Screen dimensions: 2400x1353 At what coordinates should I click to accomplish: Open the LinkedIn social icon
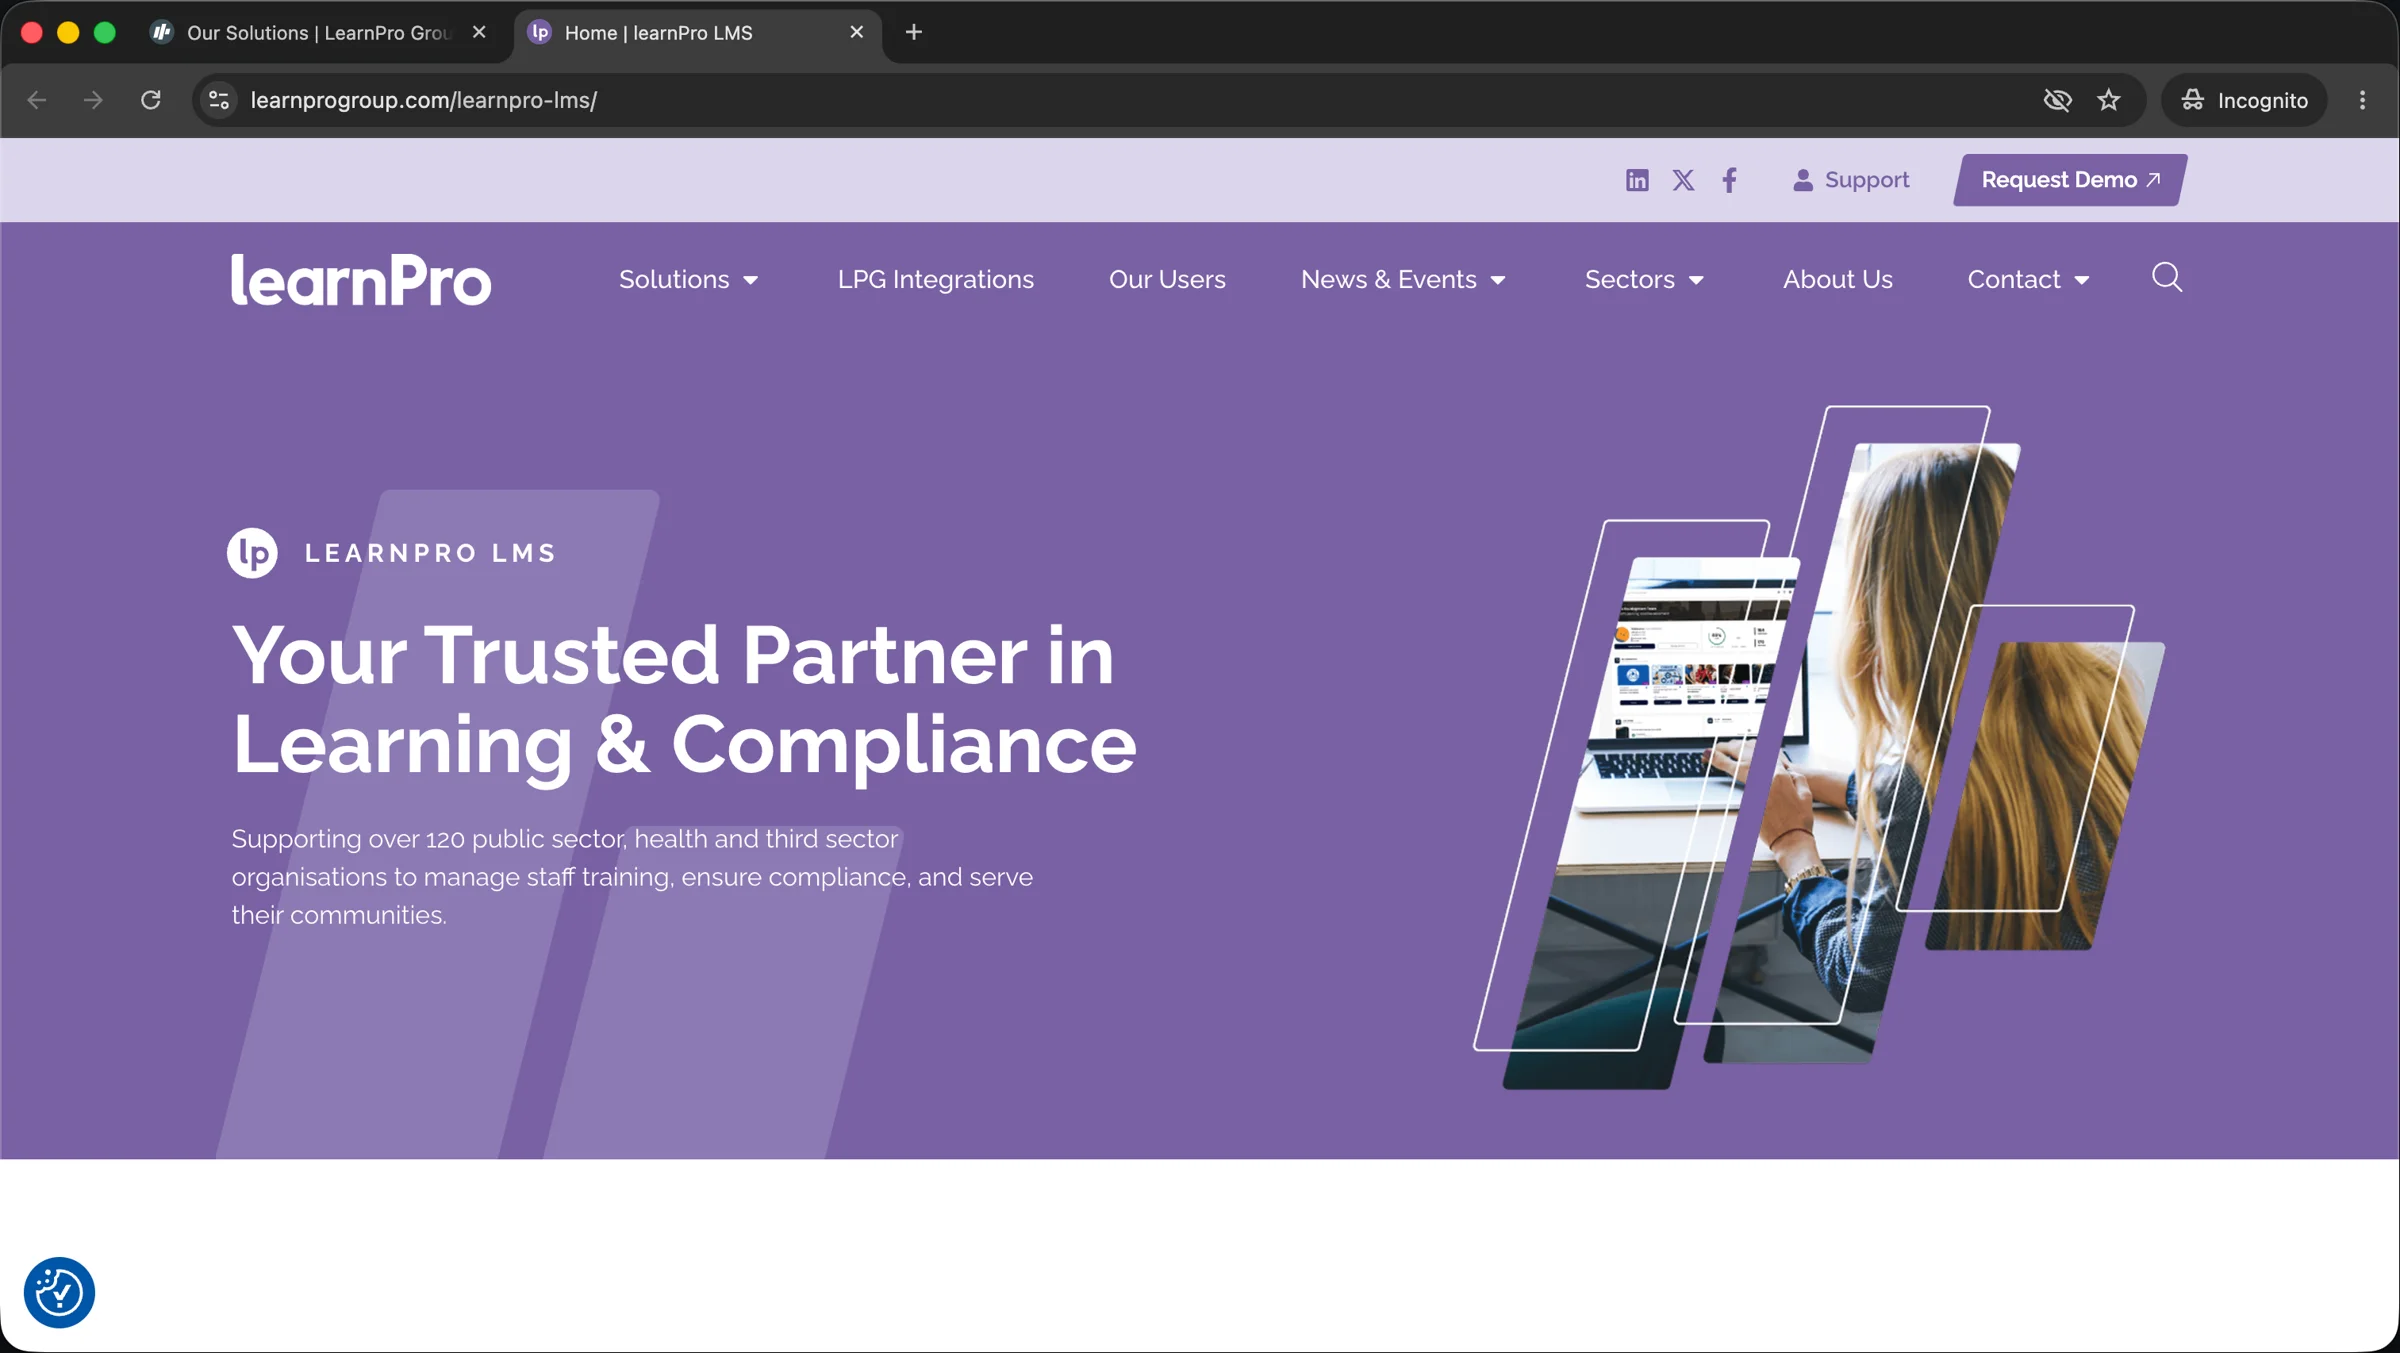(x=1636, y=180)
